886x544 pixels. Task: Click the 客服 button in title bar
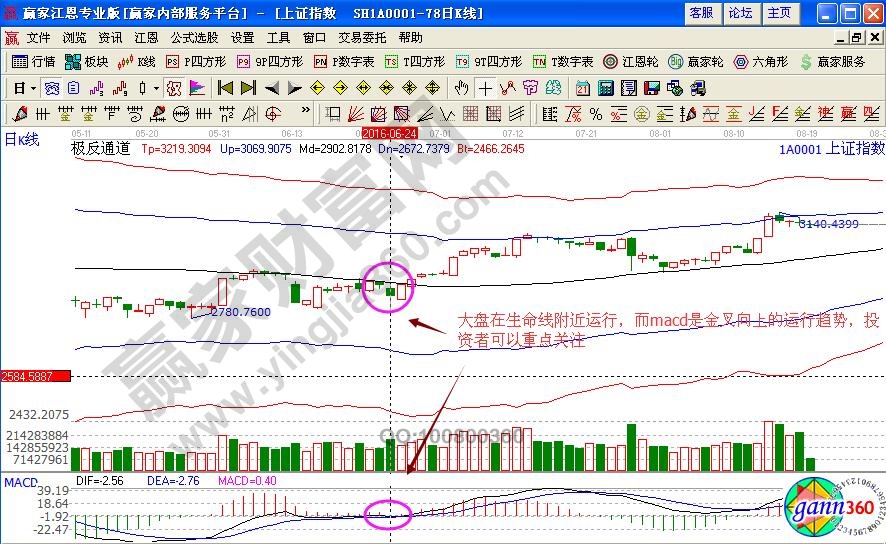tap(702, 13)
